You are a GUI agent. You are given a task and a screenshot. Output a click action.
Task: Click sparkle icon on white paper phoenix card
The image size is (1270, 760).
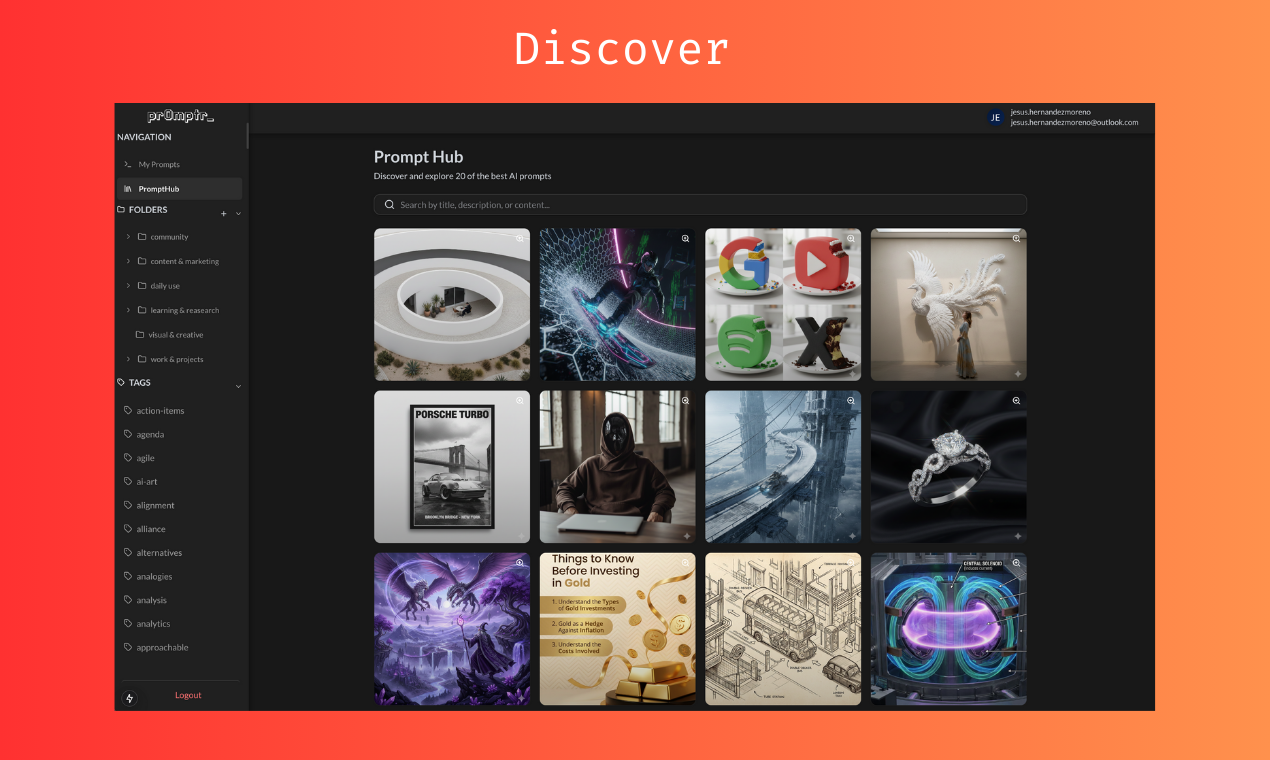(1017, 373)
